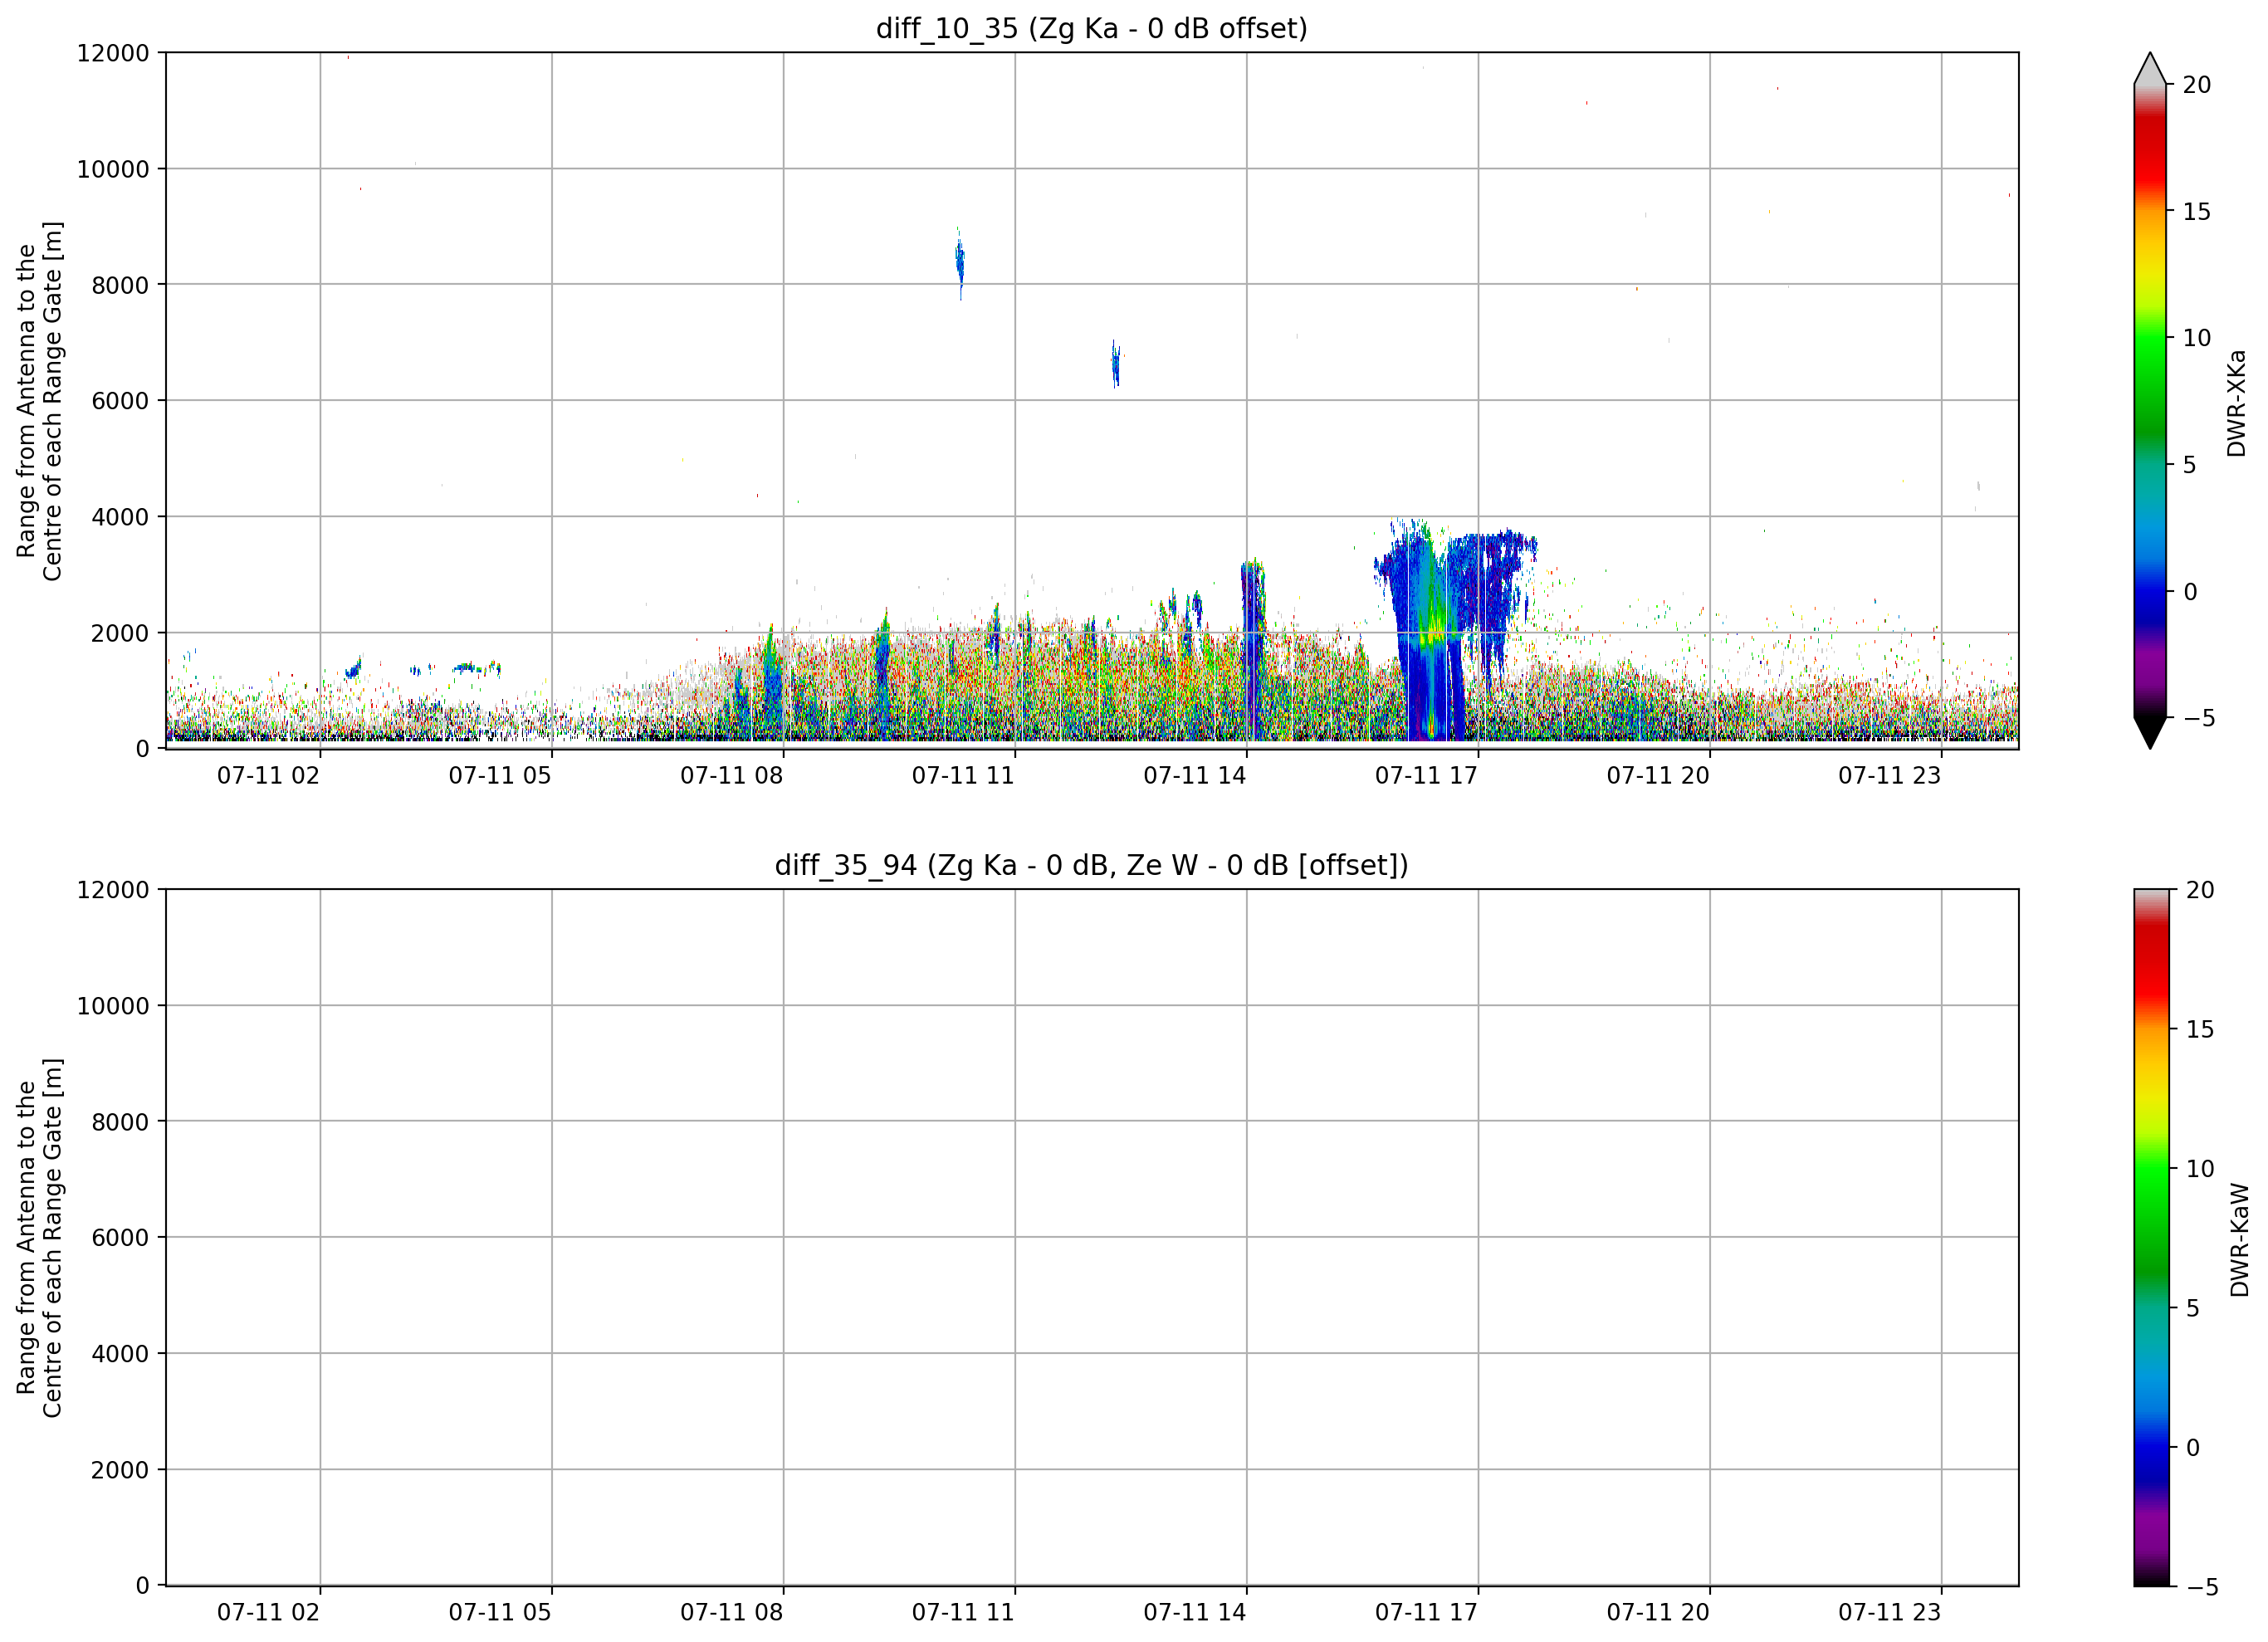Click the narrow blue column at 07-11 14

point(1253,650)
